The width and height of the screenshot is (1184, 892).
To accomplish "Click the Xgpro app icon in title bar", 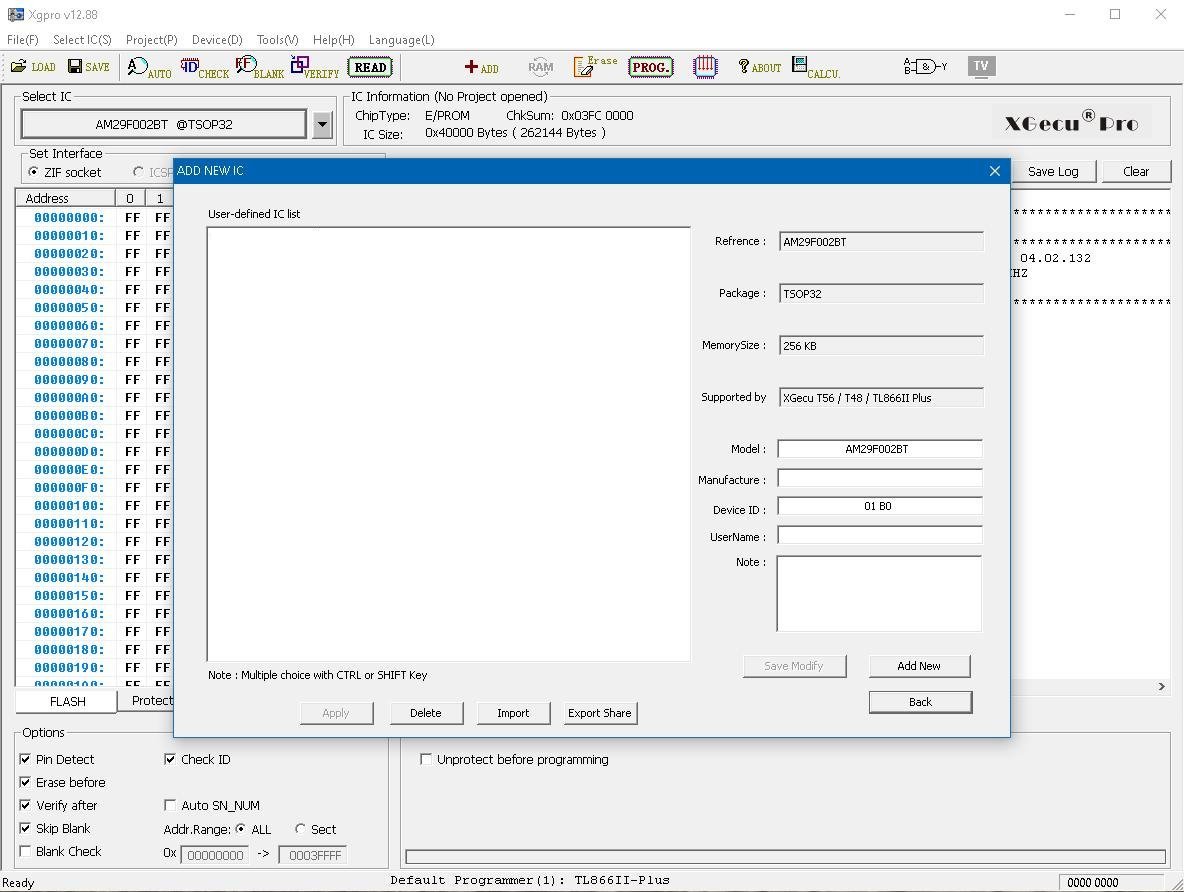I will coord(15,14).
